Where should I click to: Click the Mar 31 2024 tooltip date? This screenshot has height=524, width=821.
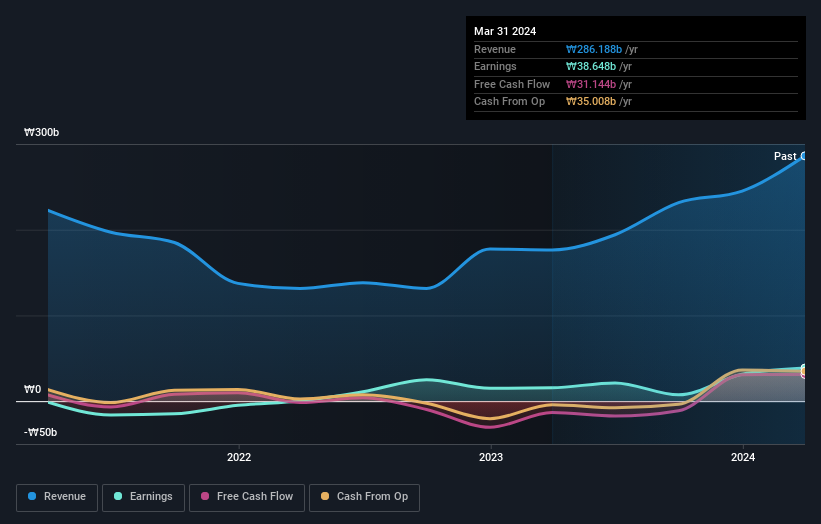pos(505,31)
